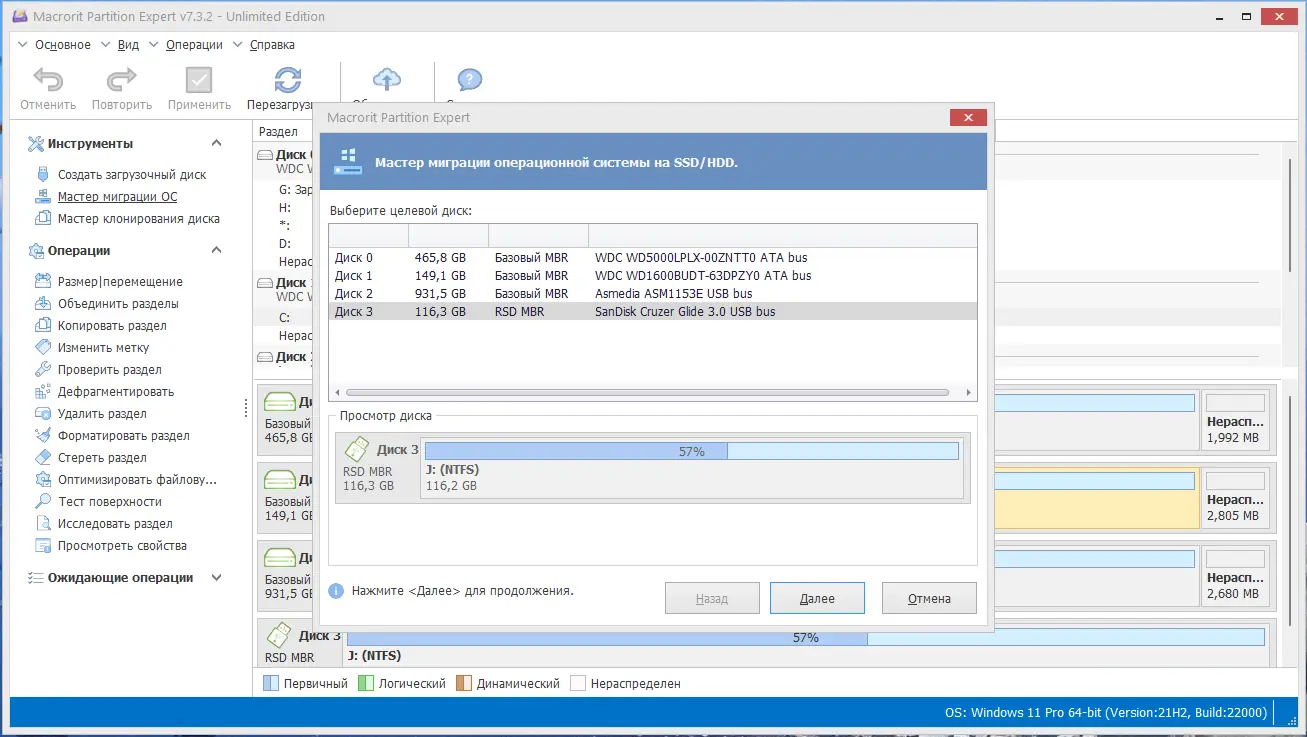The width and height of the screenshot is (1307, 737).
Task: Click the Отмена button in the wizard
Action: point(929,598)
